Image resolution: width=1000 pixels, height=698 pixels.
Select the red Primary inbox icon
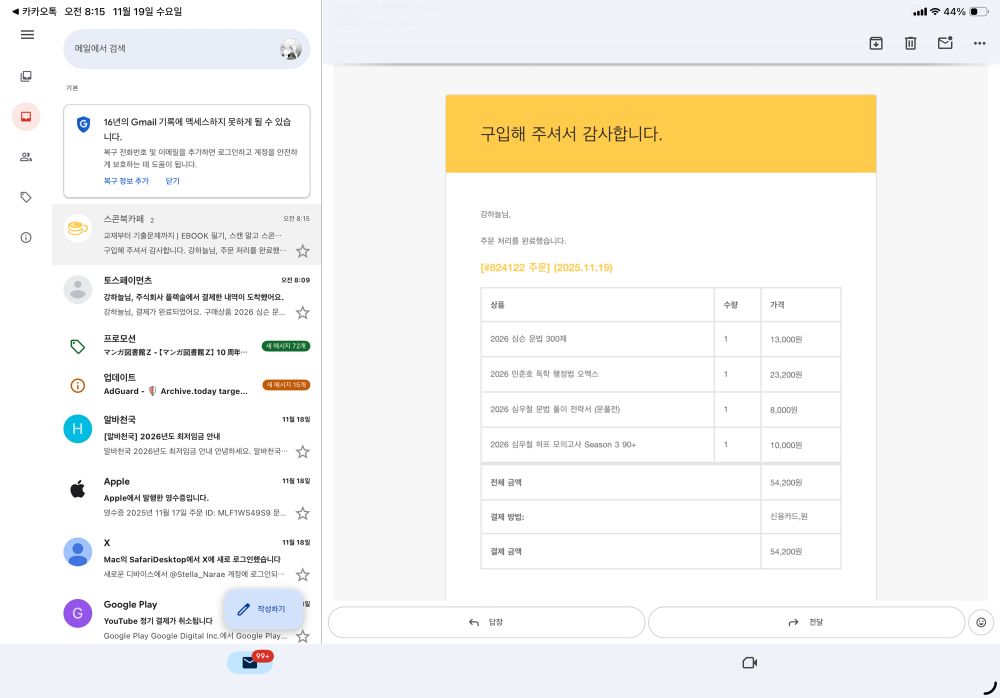(26, 117)
